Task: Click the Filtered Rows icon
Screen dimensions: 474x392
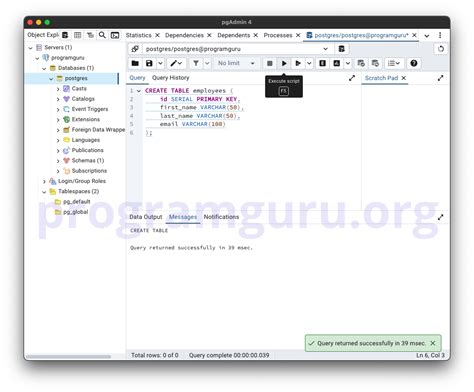Action: click(x=90, y=35)
